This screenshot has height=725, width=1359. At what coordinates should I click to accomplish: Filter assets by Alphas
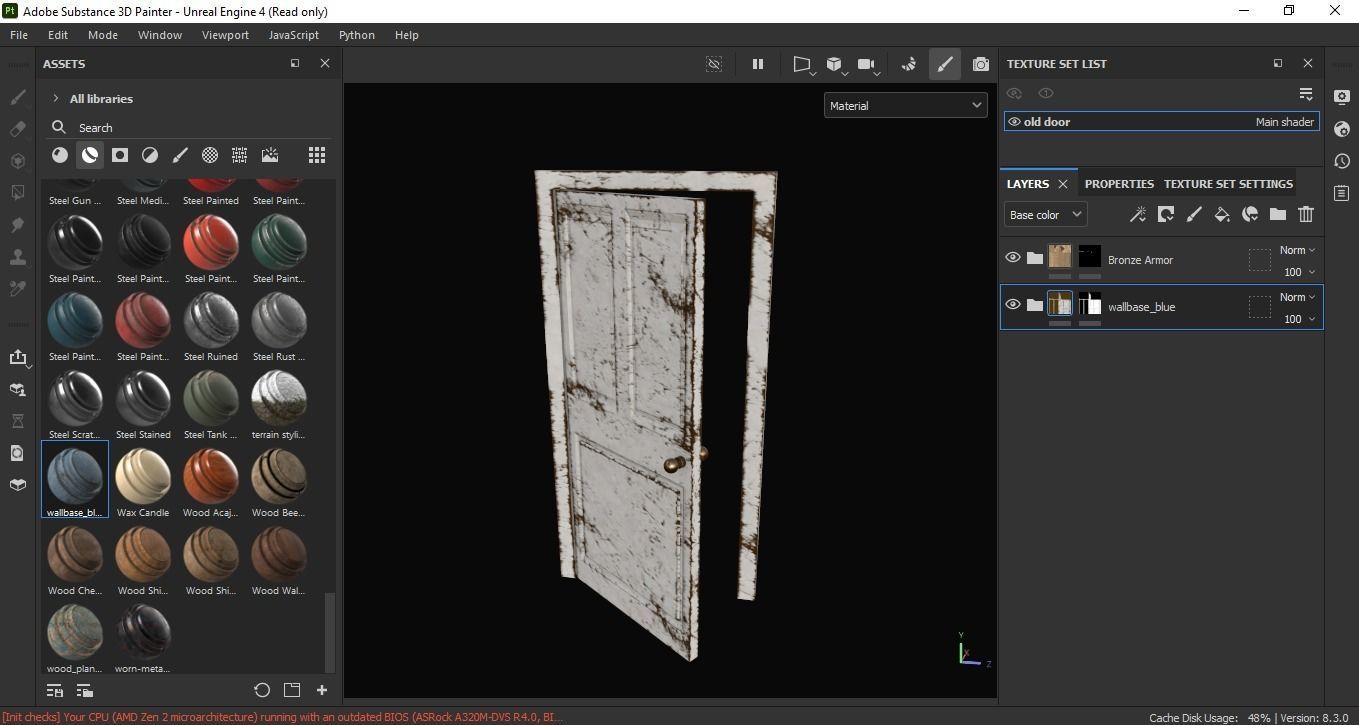pos(210,155)
